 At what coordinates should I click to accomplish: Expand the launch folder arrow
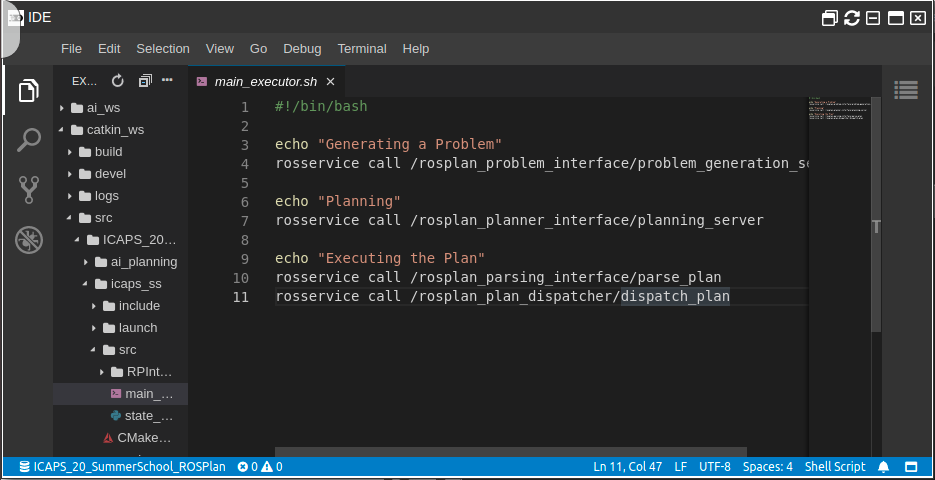pos(94,328)
